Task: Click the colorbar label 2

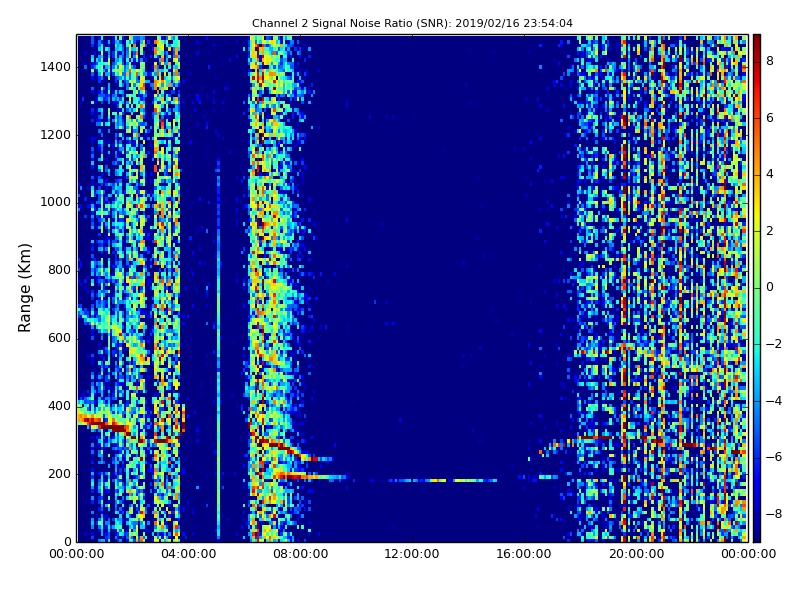Action: pos(770,231)
